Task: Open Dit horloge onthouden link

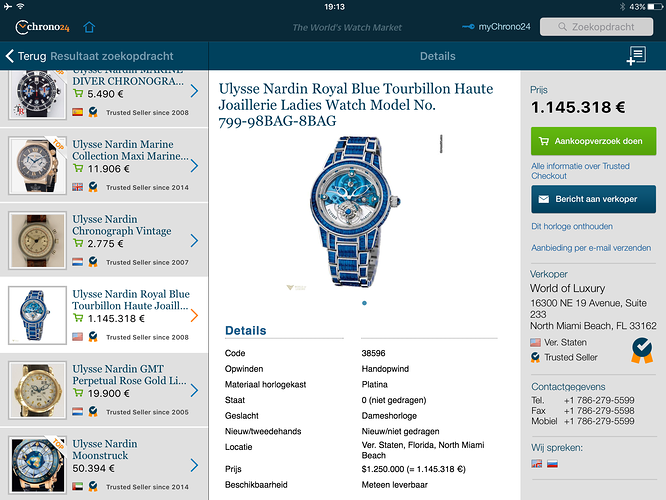Action: (x=572, y=226)
